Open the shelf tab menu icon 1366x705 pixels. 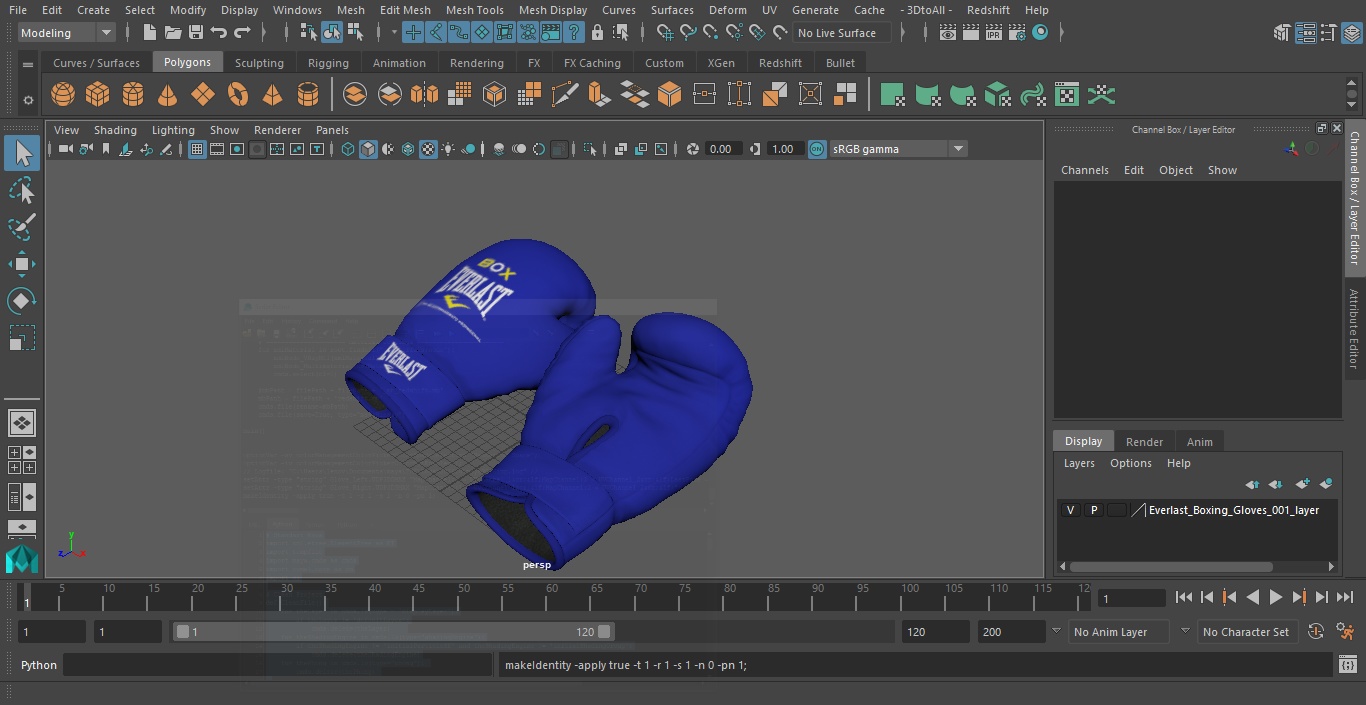click(28, 64)
